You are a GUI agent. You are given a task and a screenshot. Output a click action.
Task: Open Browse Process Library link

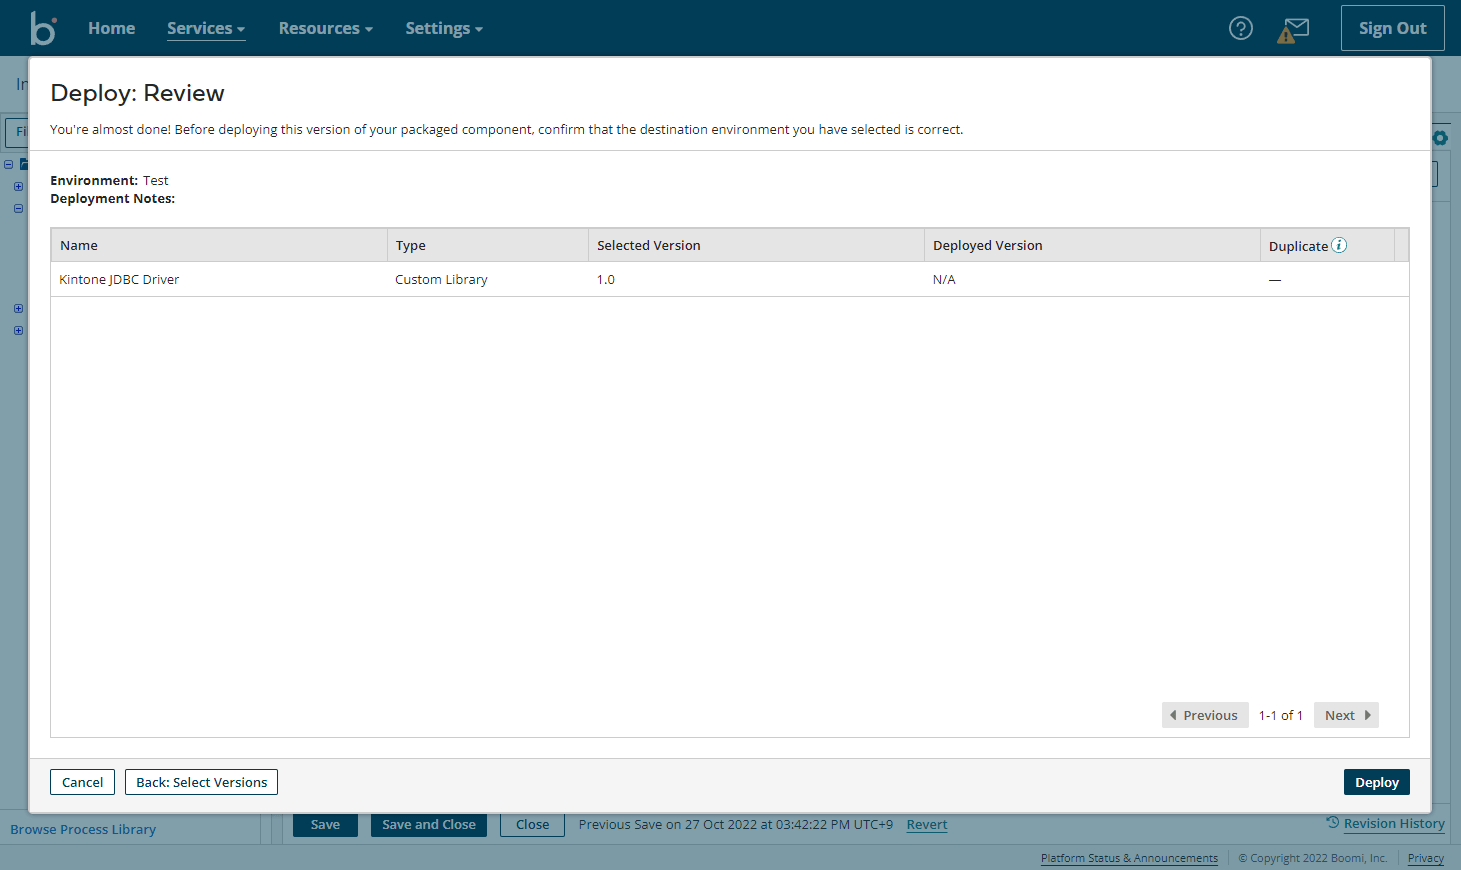coord(83,829)
